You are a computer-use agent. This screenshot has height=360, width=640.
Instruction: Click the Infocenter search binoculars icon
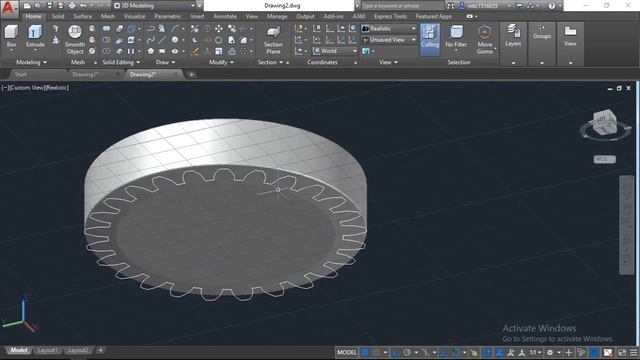451,6
